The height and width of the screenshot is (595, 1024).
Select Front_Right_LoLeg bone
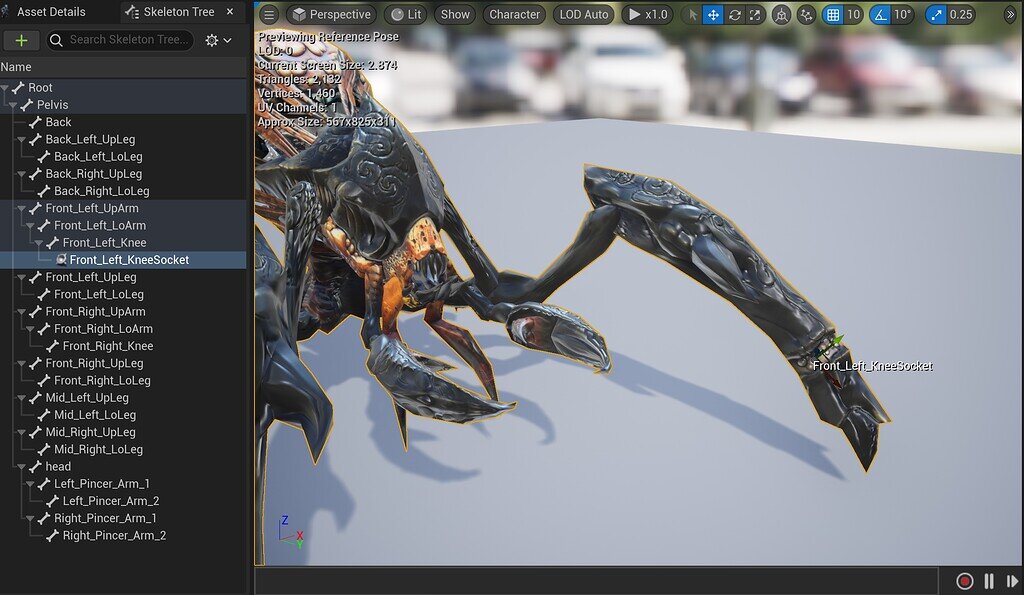coord(102,380)
